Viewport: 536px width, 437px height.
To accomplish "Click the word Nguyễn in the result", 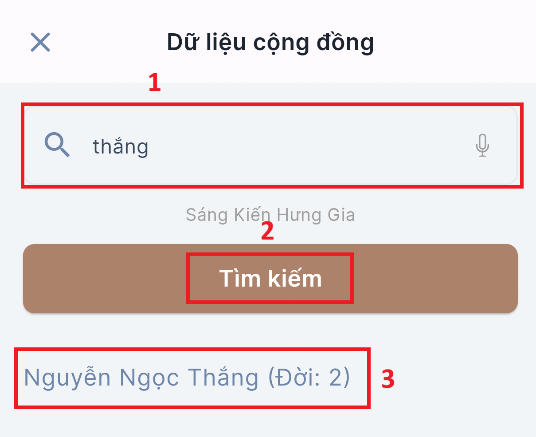I will click(x=67, y=378).
